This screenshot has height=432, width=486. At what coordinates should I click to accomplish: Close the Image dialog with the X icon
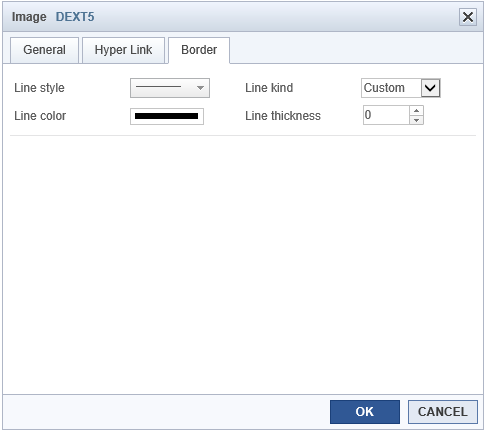[468, 17]
